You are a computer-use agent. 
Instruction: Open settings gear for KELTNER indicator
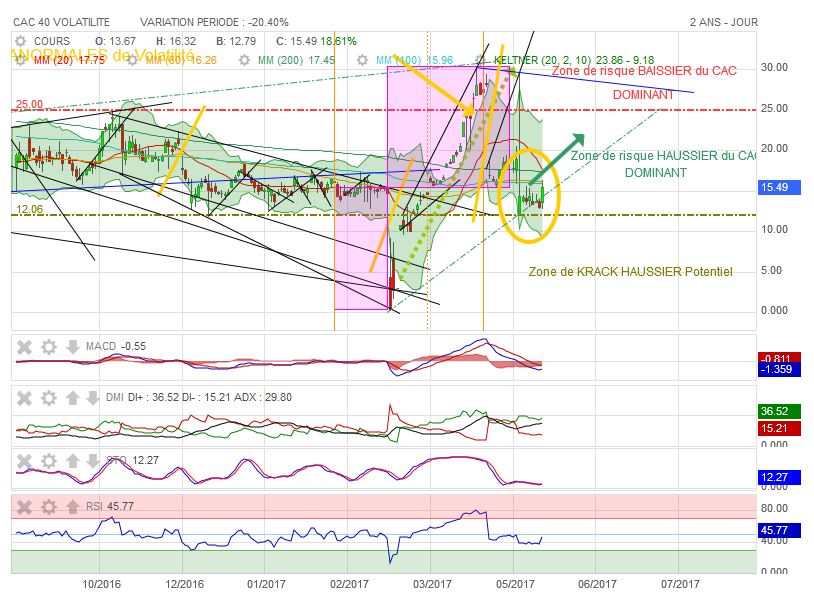point(479,60)
